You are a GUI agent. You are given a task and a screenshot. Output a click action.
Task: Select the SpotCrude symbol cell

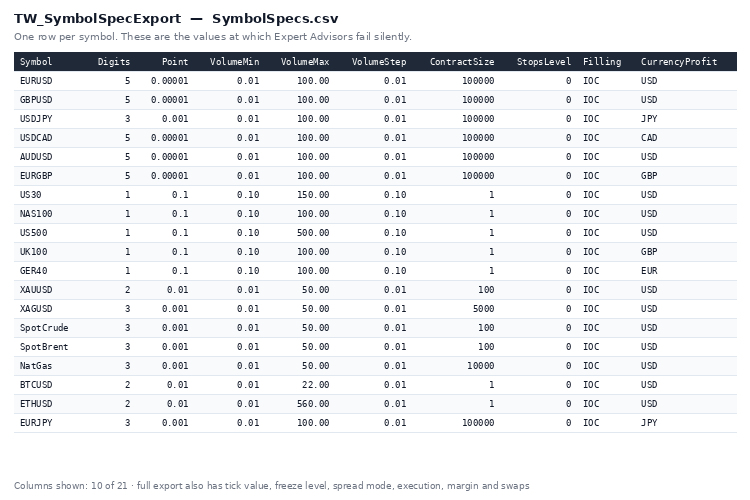(x=44, y=328)
